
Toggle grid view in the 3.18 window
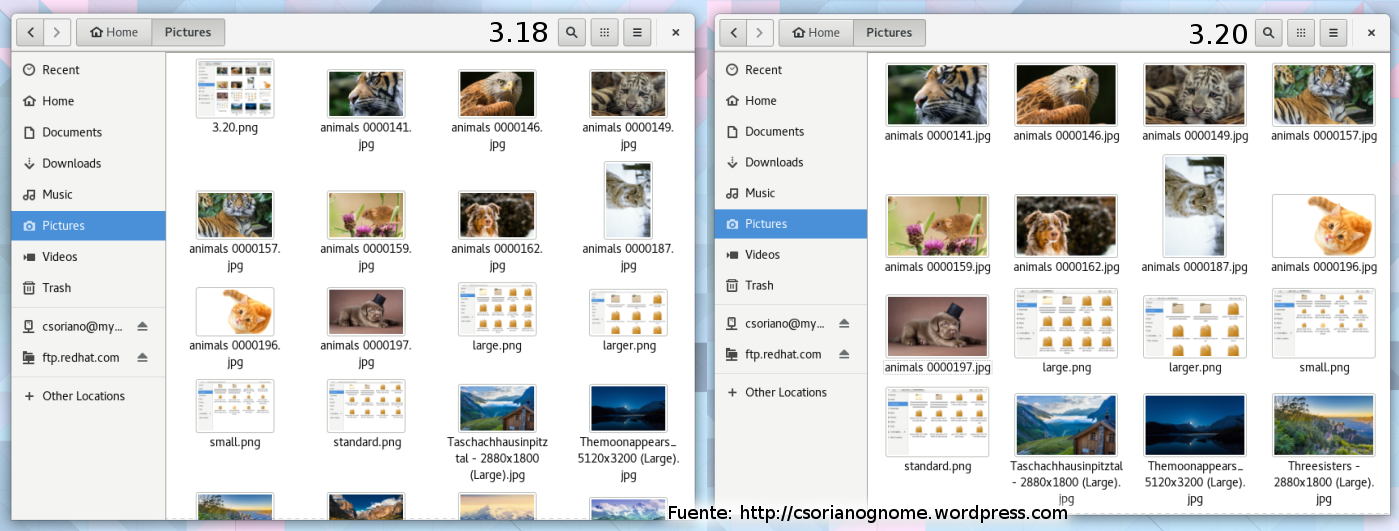(x=604, y=32)
